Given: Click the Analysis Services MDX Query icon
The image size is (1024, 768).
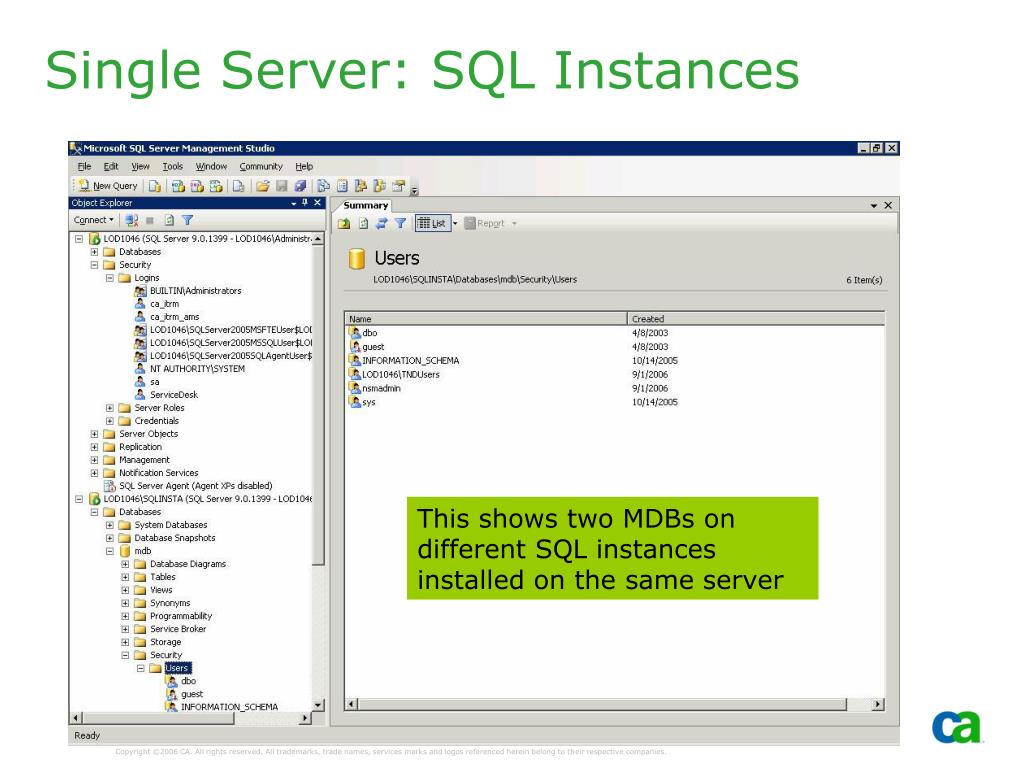Looking at the screenshot, I should (178, 186).
